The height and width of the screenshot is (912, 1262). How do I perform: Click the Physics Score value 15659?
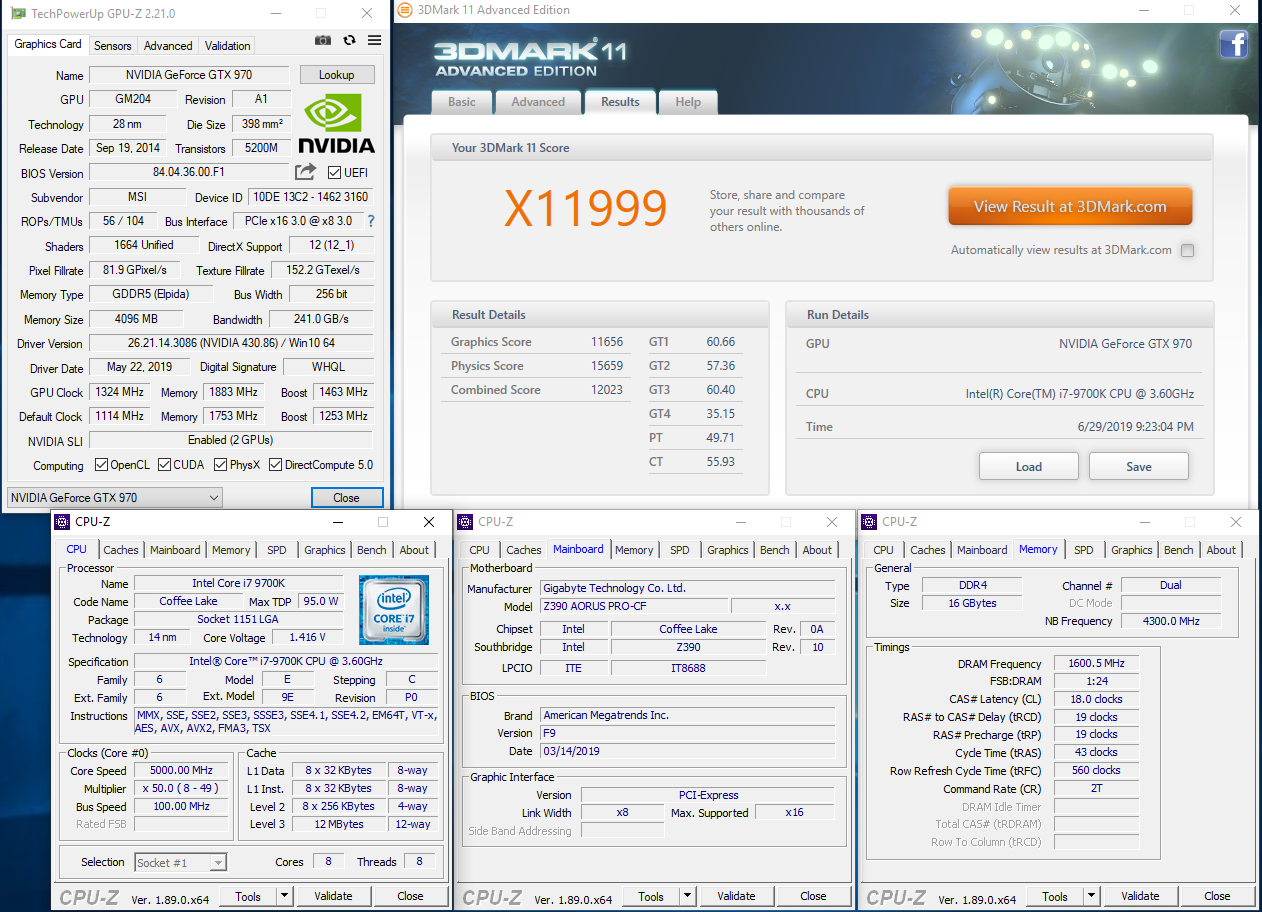pyautogui.click(x=609, y=366)
